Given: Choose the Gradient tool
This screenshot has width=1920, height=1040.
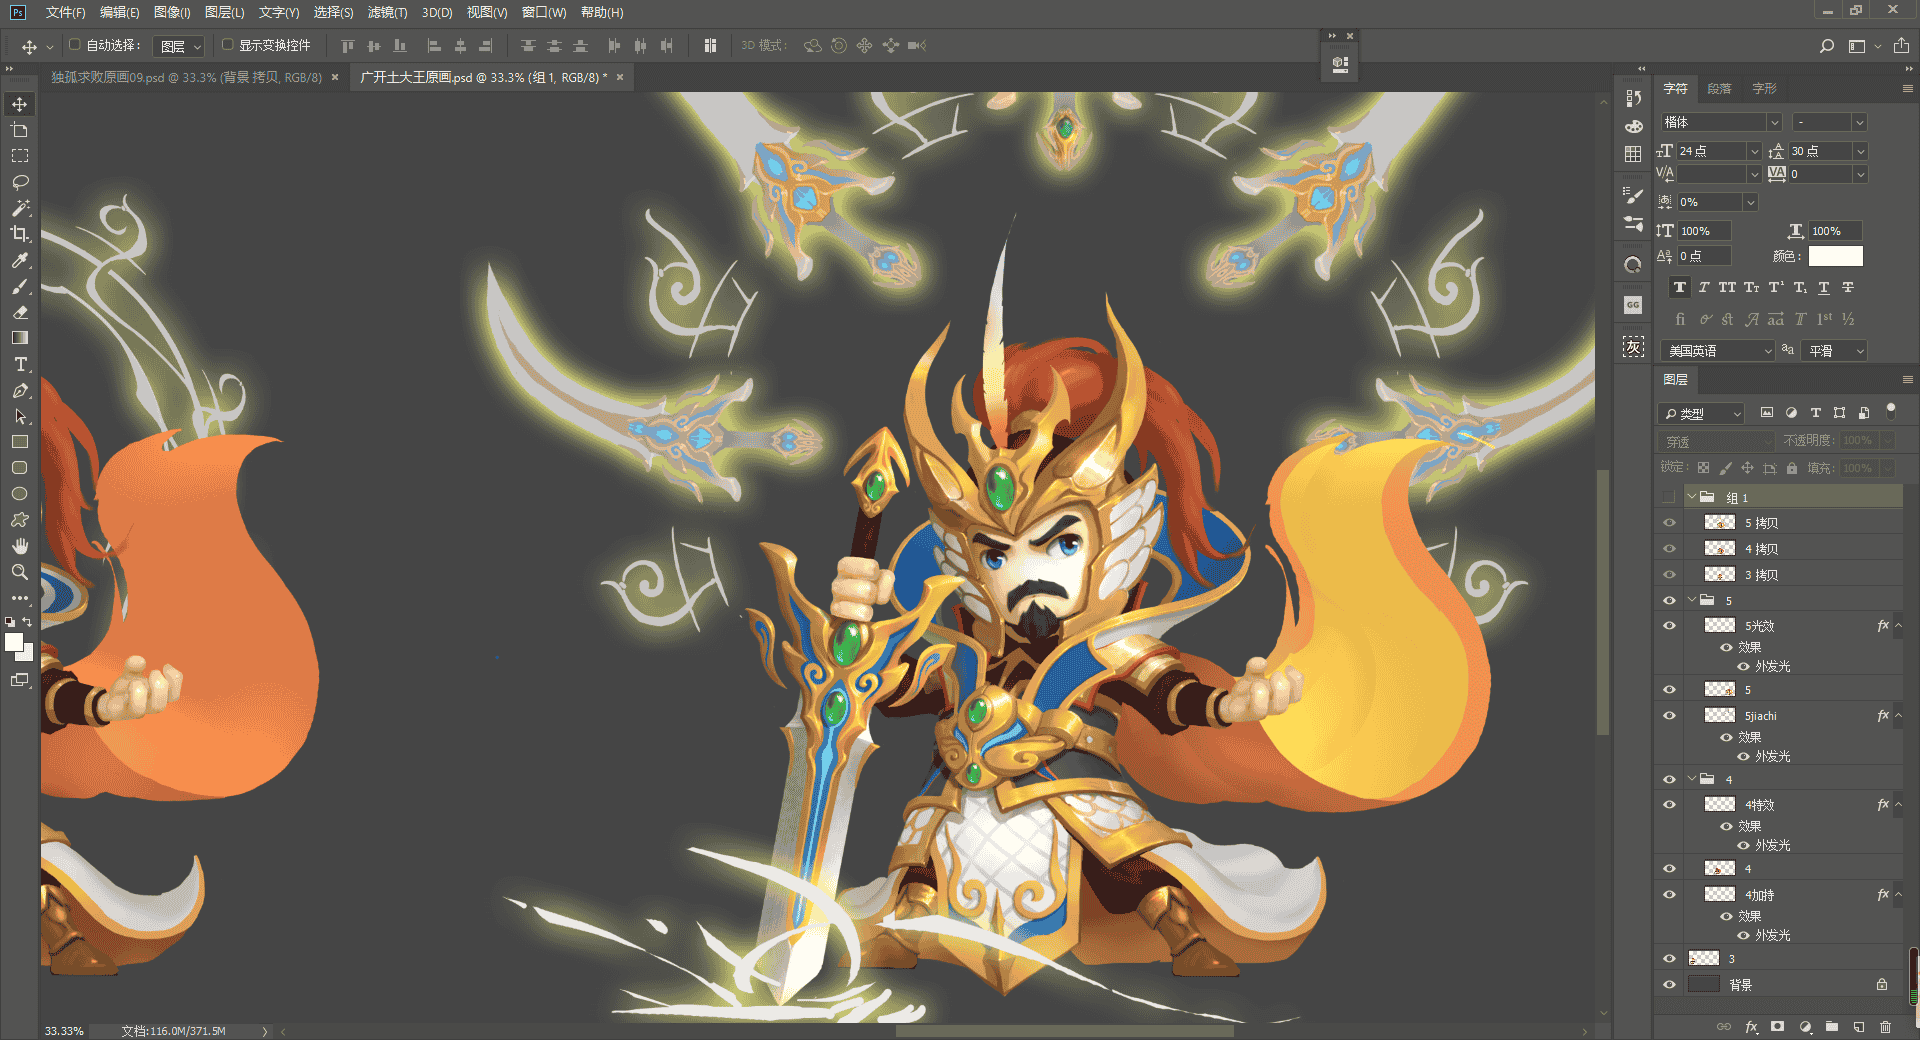Looking at the screenshot, I should coord(20,338).
